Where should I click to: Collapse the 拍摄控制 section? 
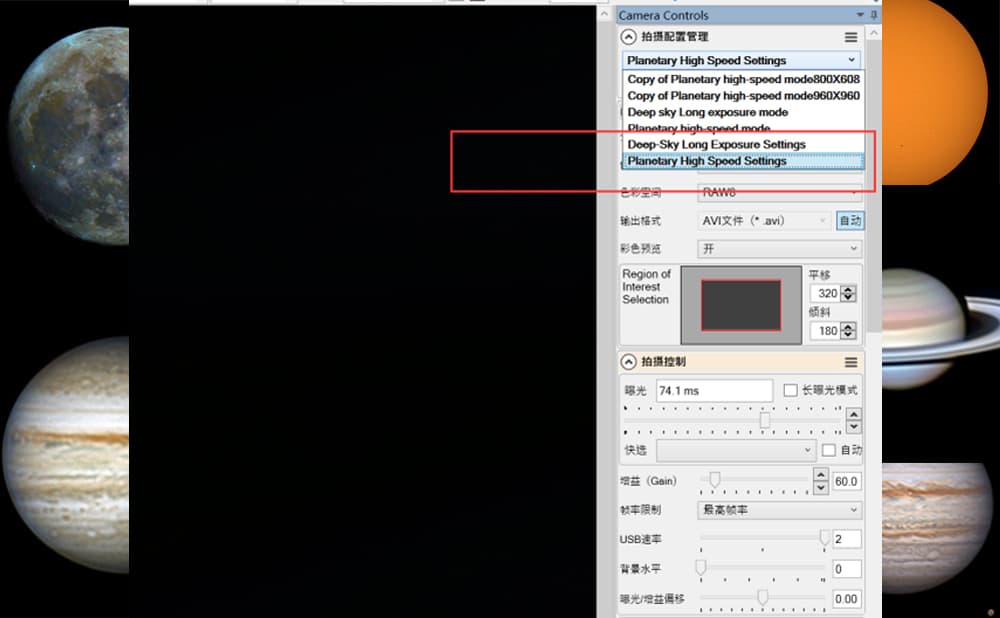coord(628,362)
